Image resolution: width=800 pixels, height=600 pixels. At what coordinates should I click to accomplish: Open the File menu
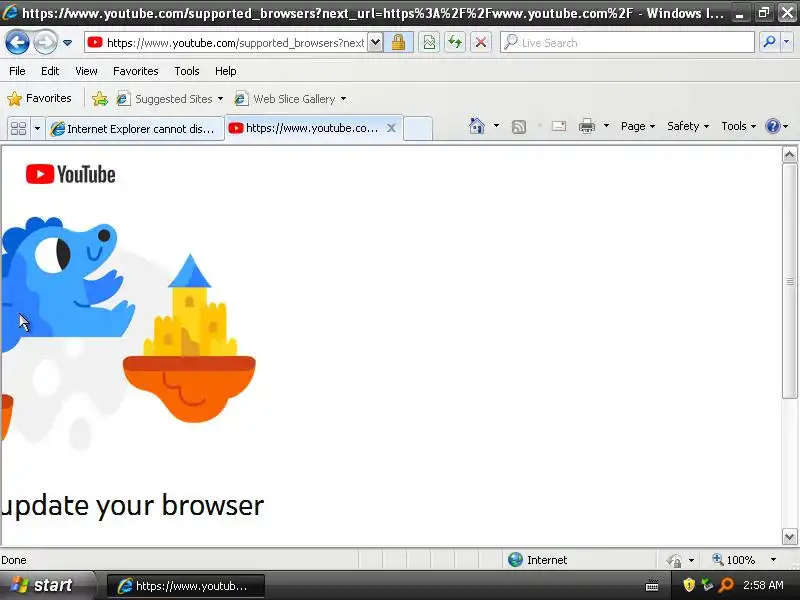pos(17,71)
